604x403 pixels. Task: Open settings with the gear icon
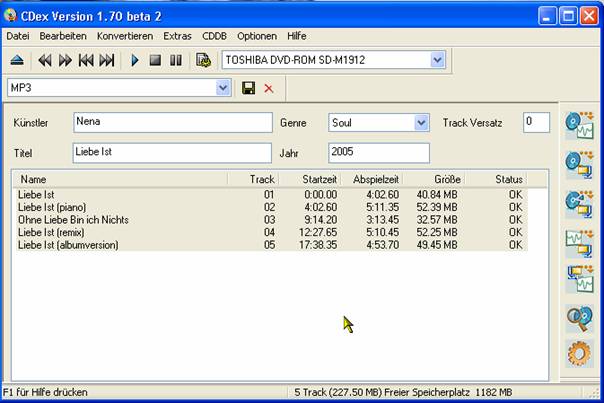click(579, 353)
